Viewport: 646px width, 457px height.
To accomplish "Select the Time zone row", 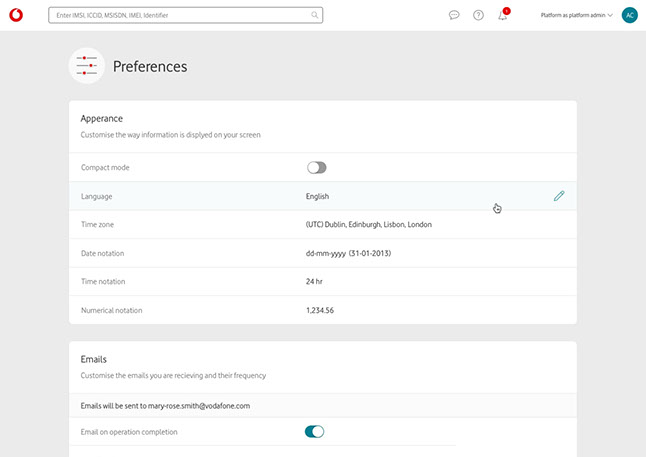I will pyautogui.click(x=322, y=225).
